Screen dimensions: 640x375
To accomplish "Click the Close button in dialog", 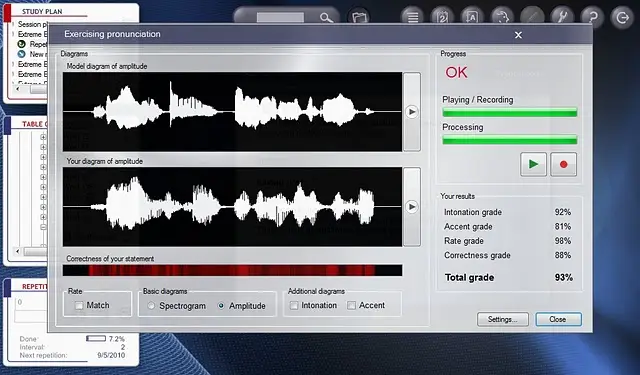I will 558,319.
